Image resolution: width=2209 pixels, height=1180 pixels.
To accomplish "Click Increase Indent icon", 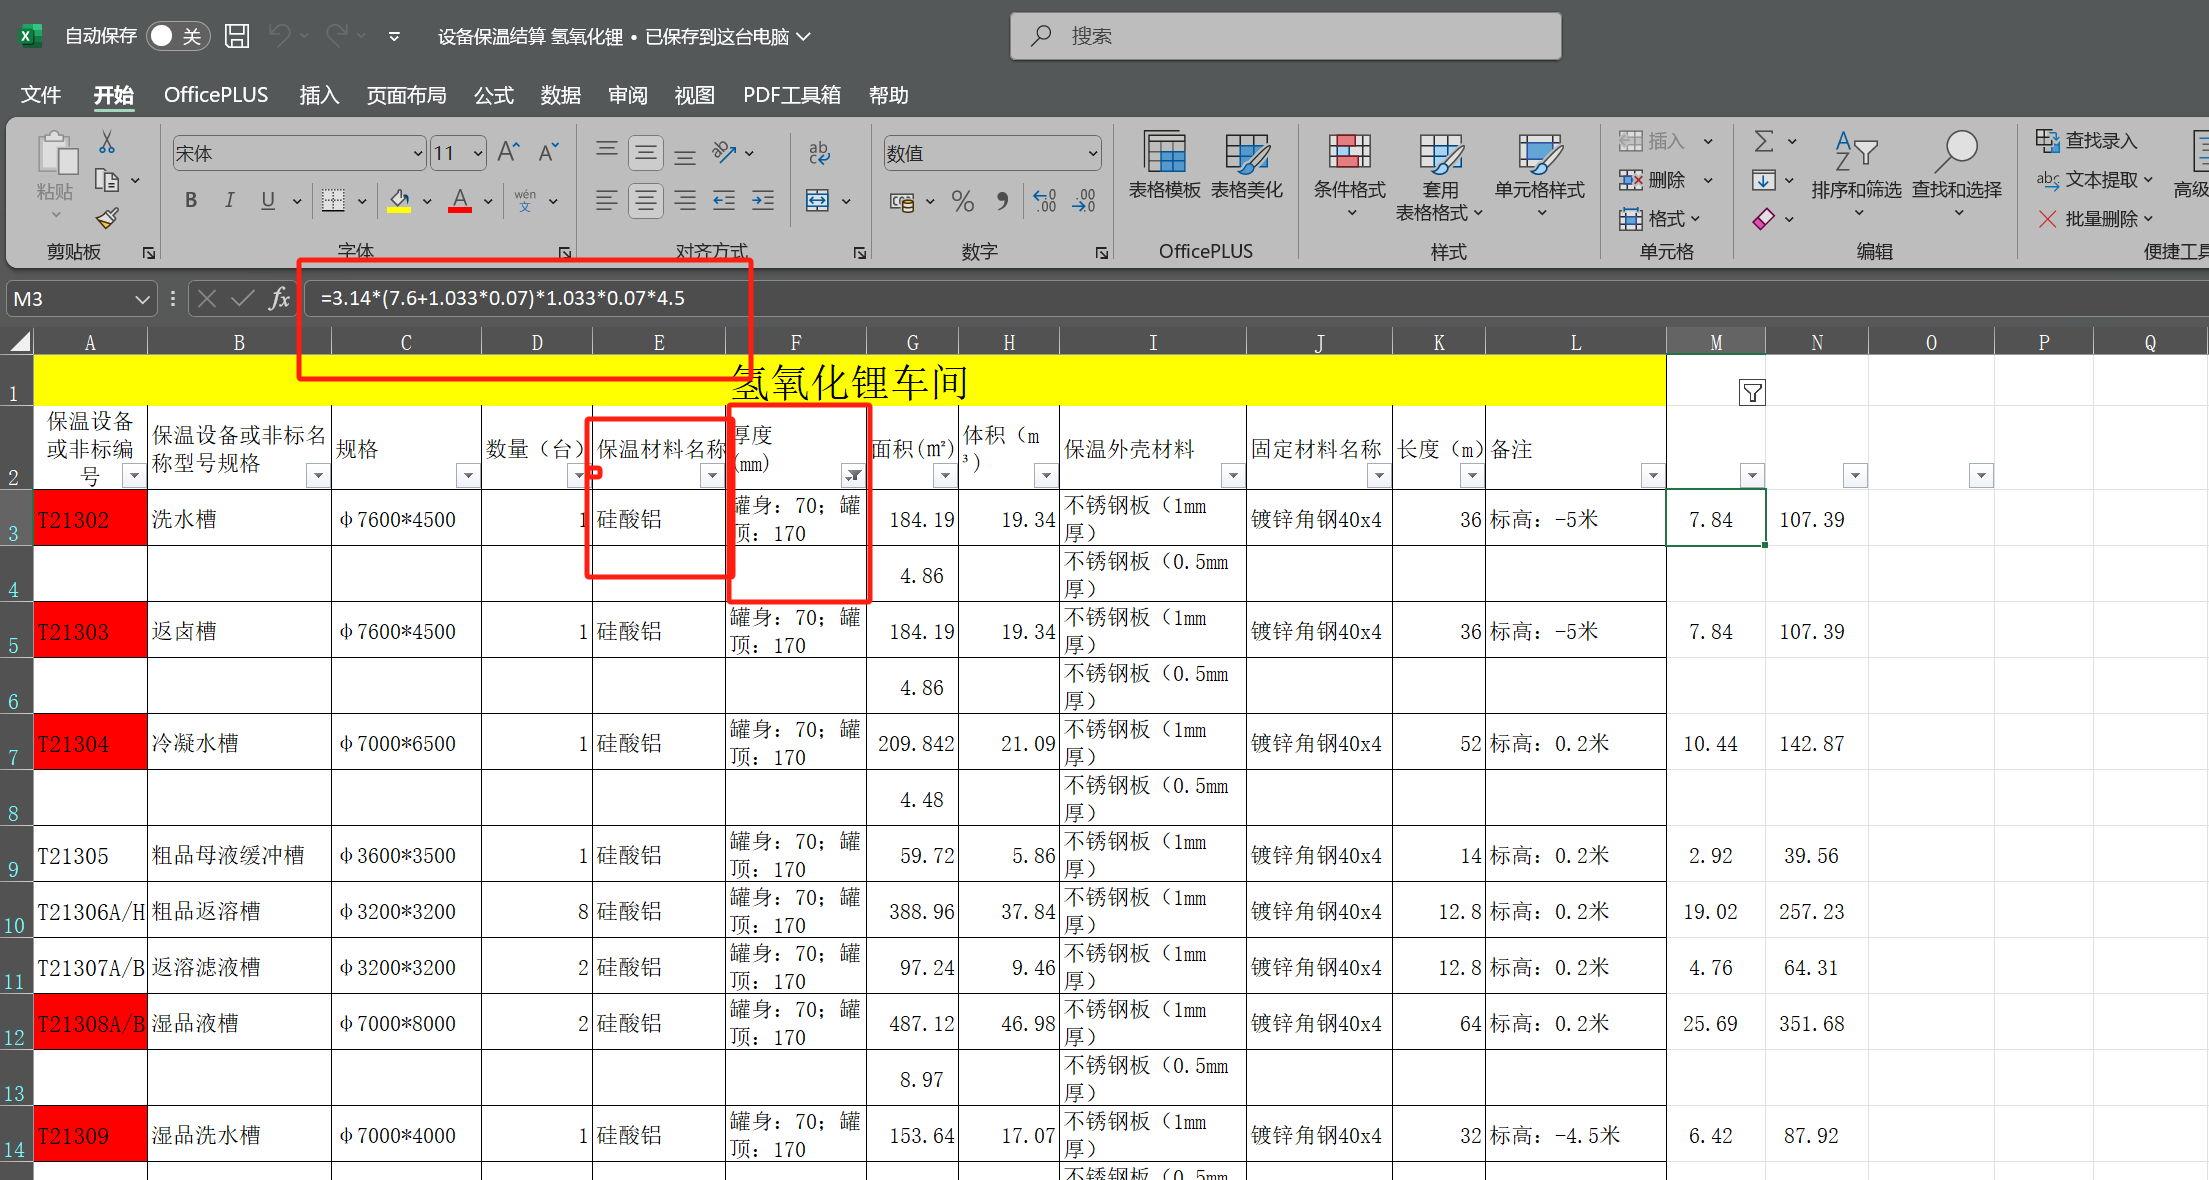I will pyautogui.click(x=763, y=201).
